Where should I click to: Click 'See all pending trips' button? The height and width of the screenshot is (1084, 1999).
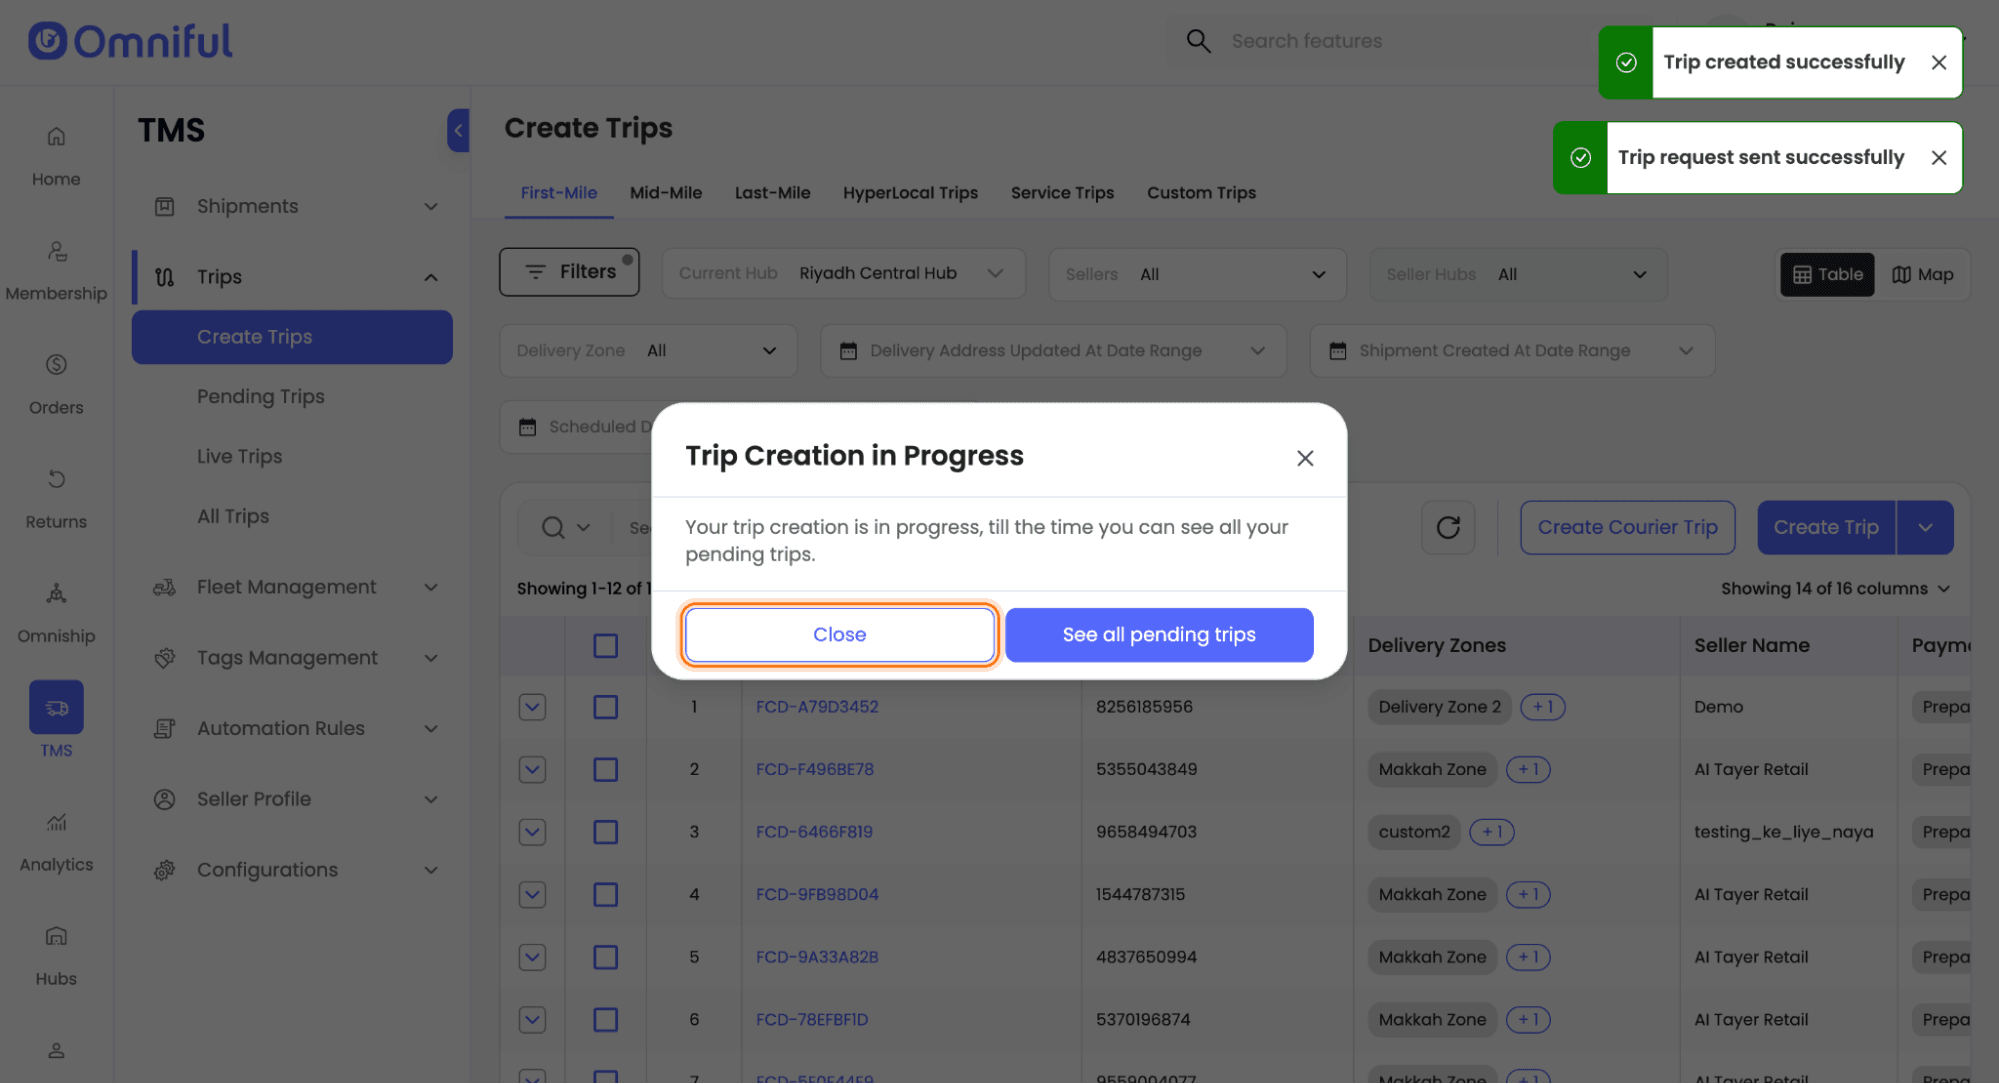pos(1158,634)
